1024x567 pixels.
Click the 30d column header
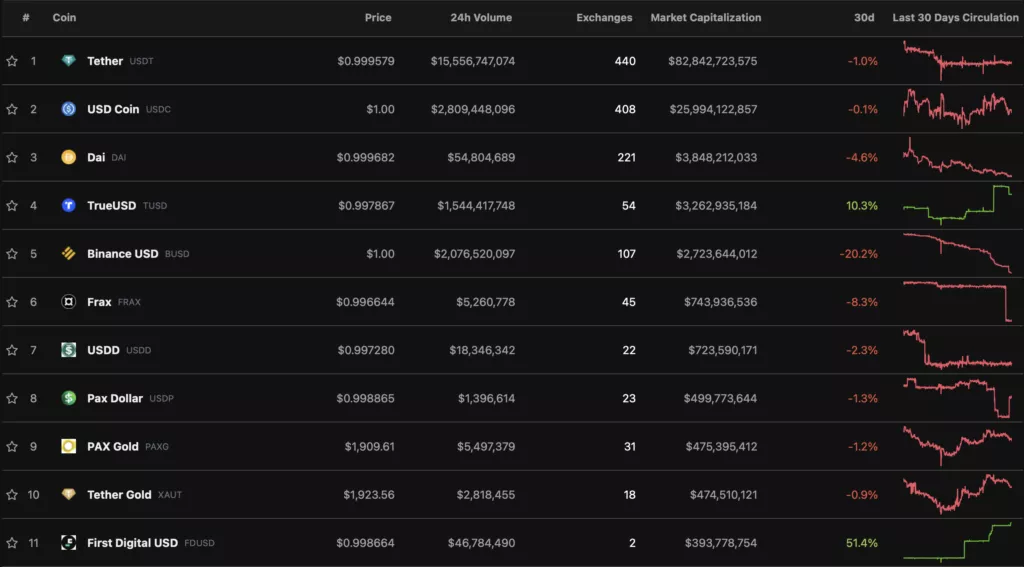pos(866,17)
